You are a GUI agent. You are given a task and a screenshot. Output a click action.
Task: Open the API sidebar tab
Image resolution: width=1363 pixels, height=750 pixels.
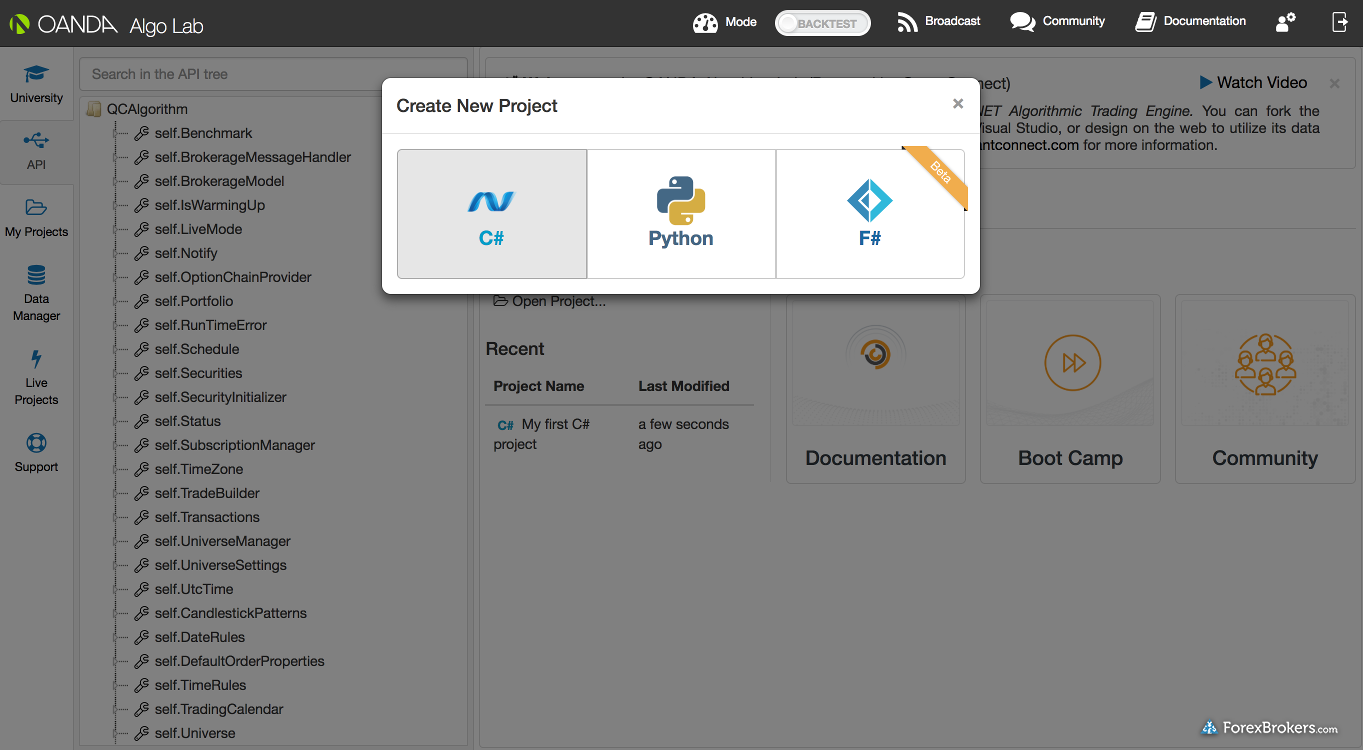pyautogui.click(x=37, y=150)
